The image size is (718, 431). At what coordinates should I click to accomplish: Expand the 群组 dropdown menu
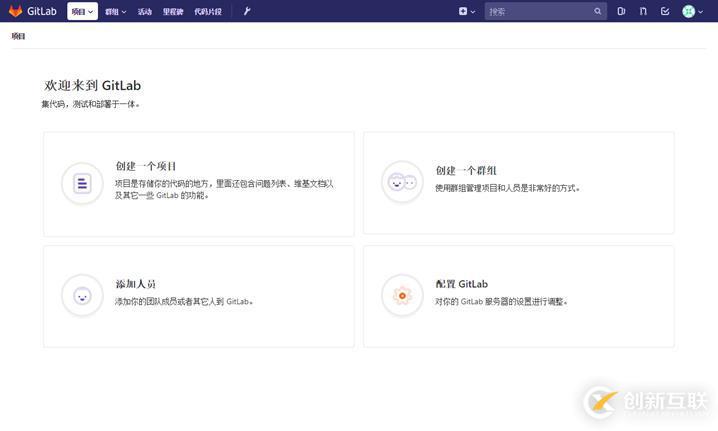115,11
